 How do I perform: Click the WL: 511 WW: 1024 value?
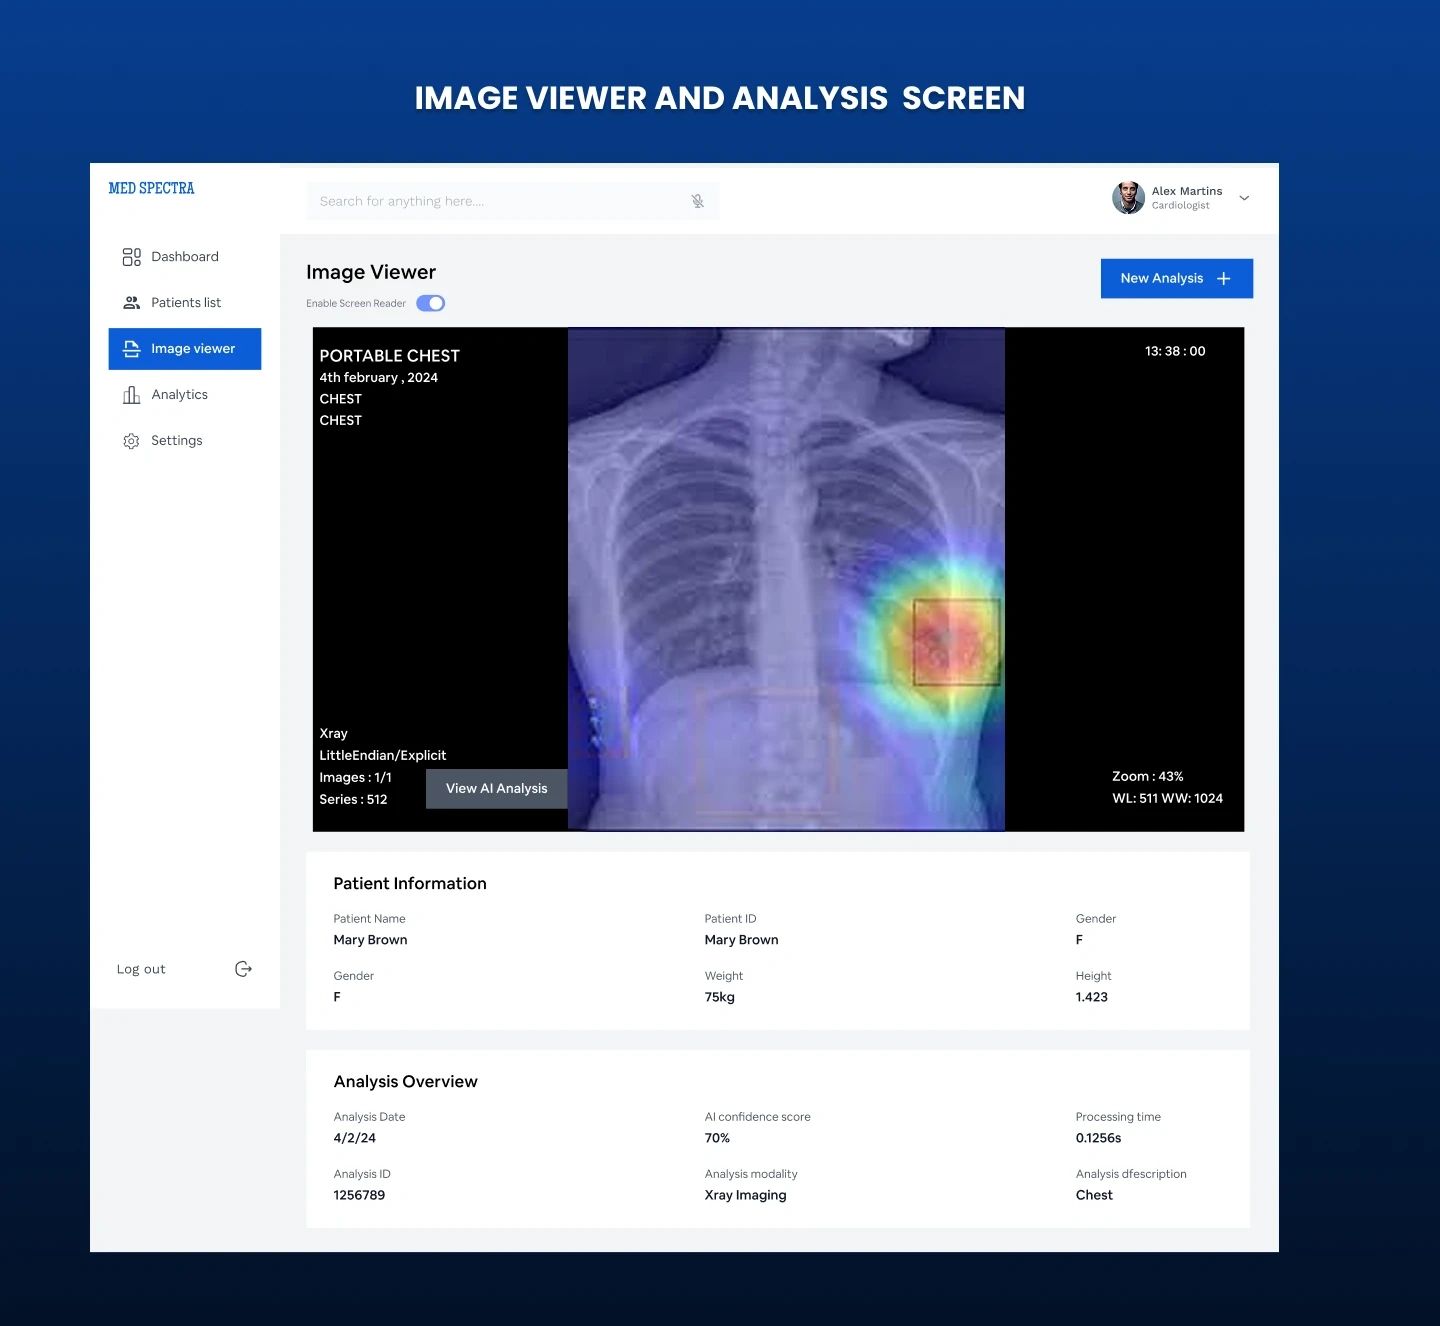point(1168,799)
